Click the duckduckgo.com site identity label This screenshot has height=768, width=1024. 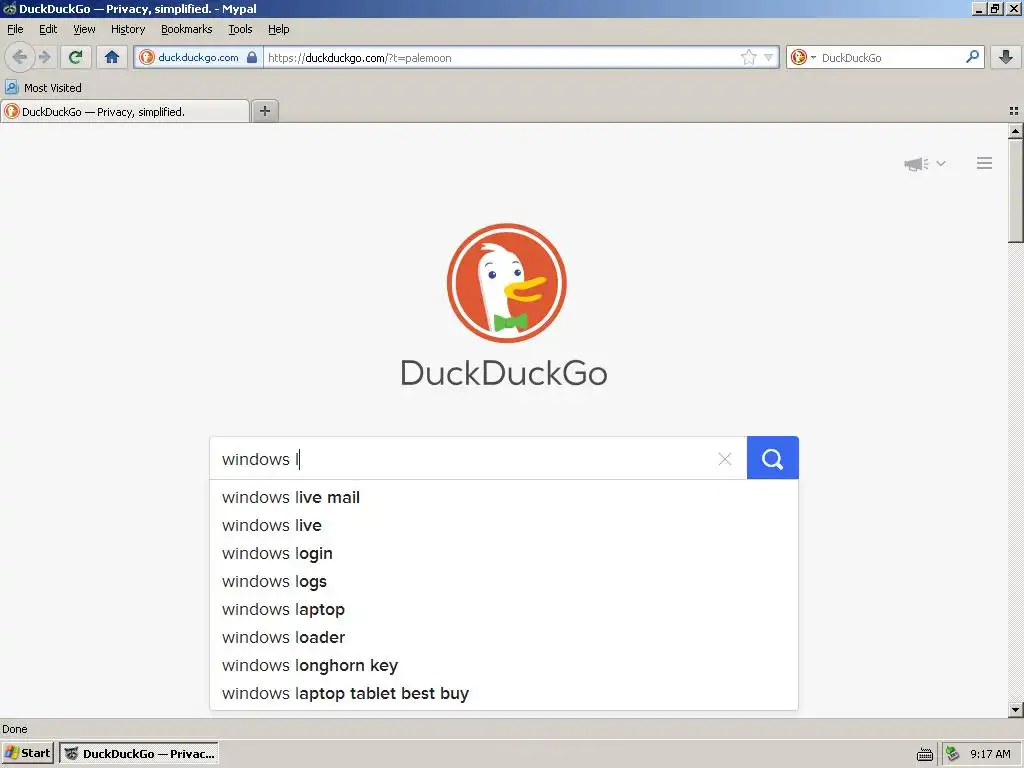pos(198,57)
